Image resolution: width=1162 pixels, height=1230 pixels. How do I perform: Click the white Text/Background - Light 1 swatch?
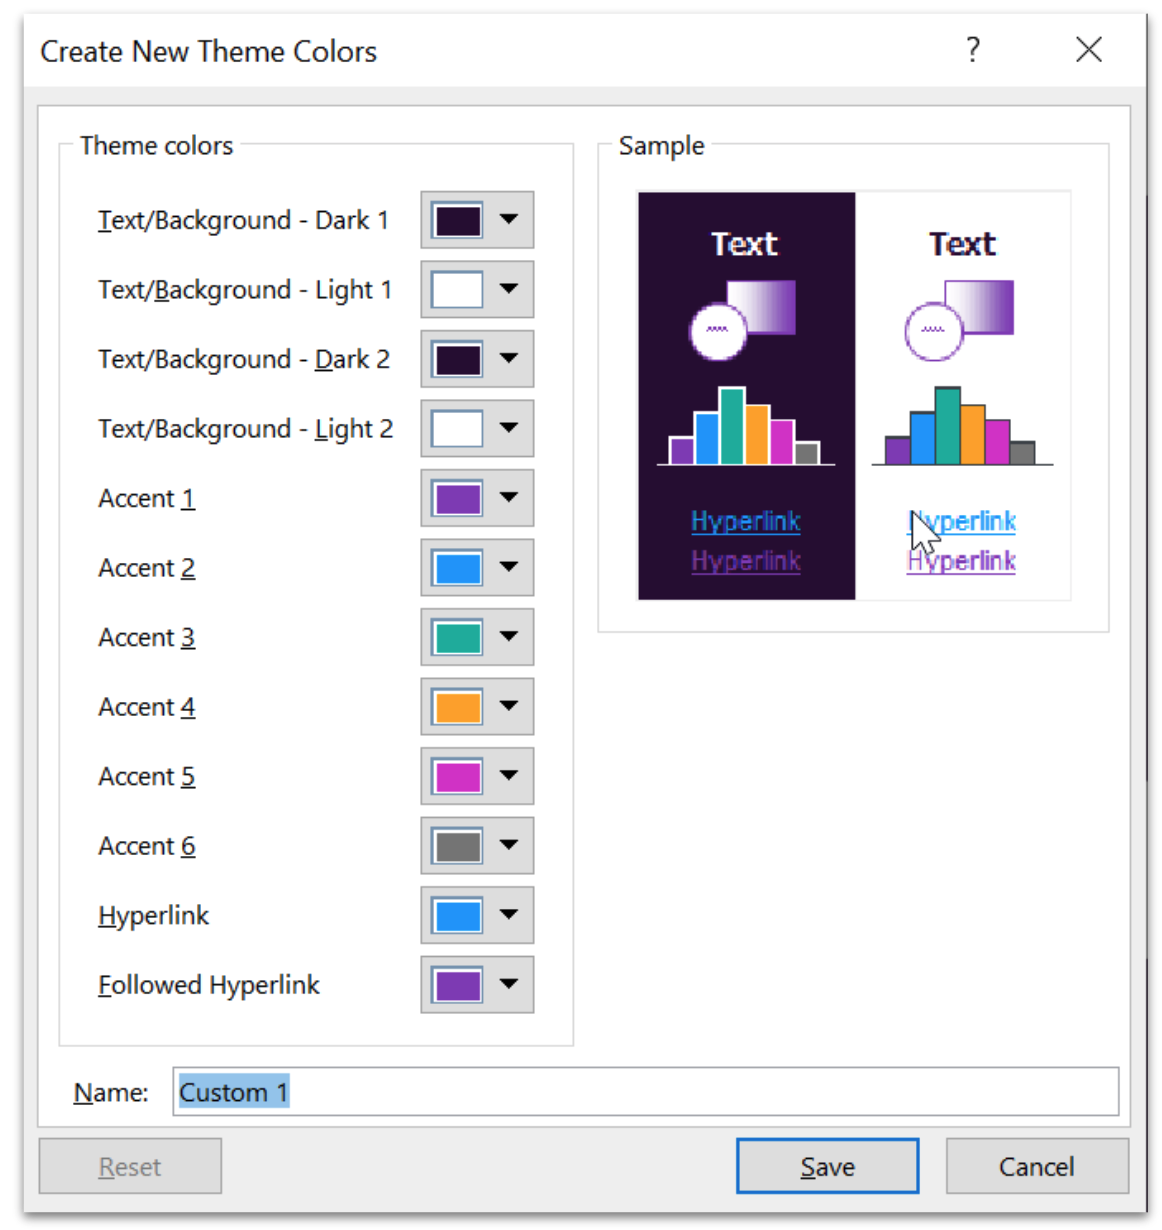coord(458,289)
